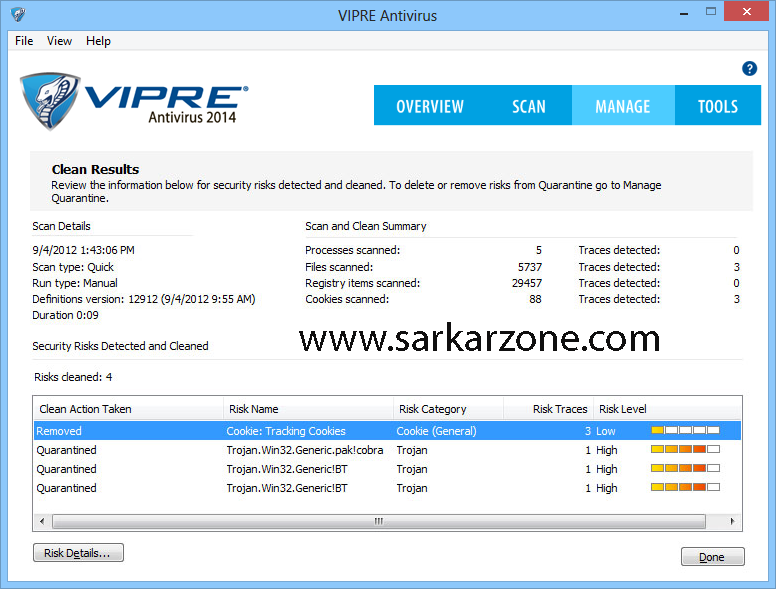The width and height of the screenshot is (776, 589).
Task: Click the Cookies scanned value 88
Action: coord(535,299)
